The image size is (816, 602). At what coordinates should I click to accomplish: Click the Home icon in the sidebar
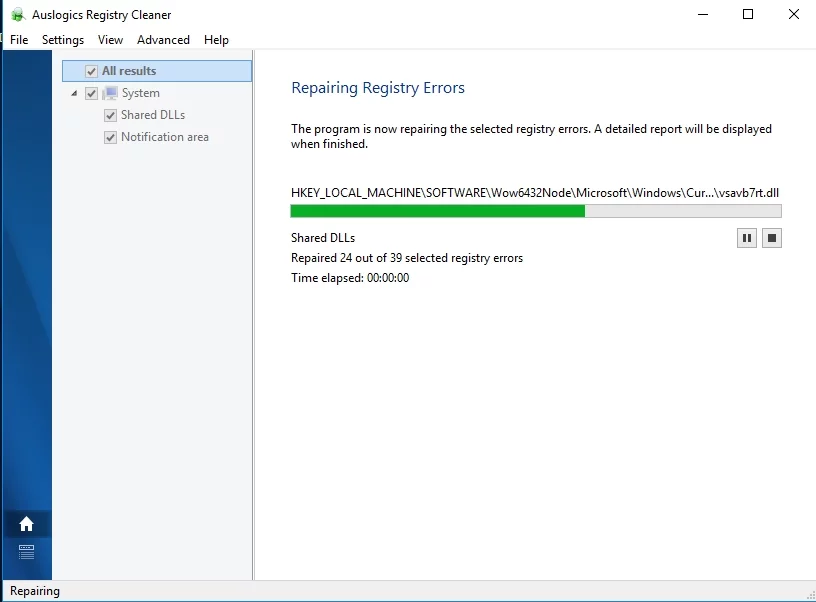(x=26, y=524)
